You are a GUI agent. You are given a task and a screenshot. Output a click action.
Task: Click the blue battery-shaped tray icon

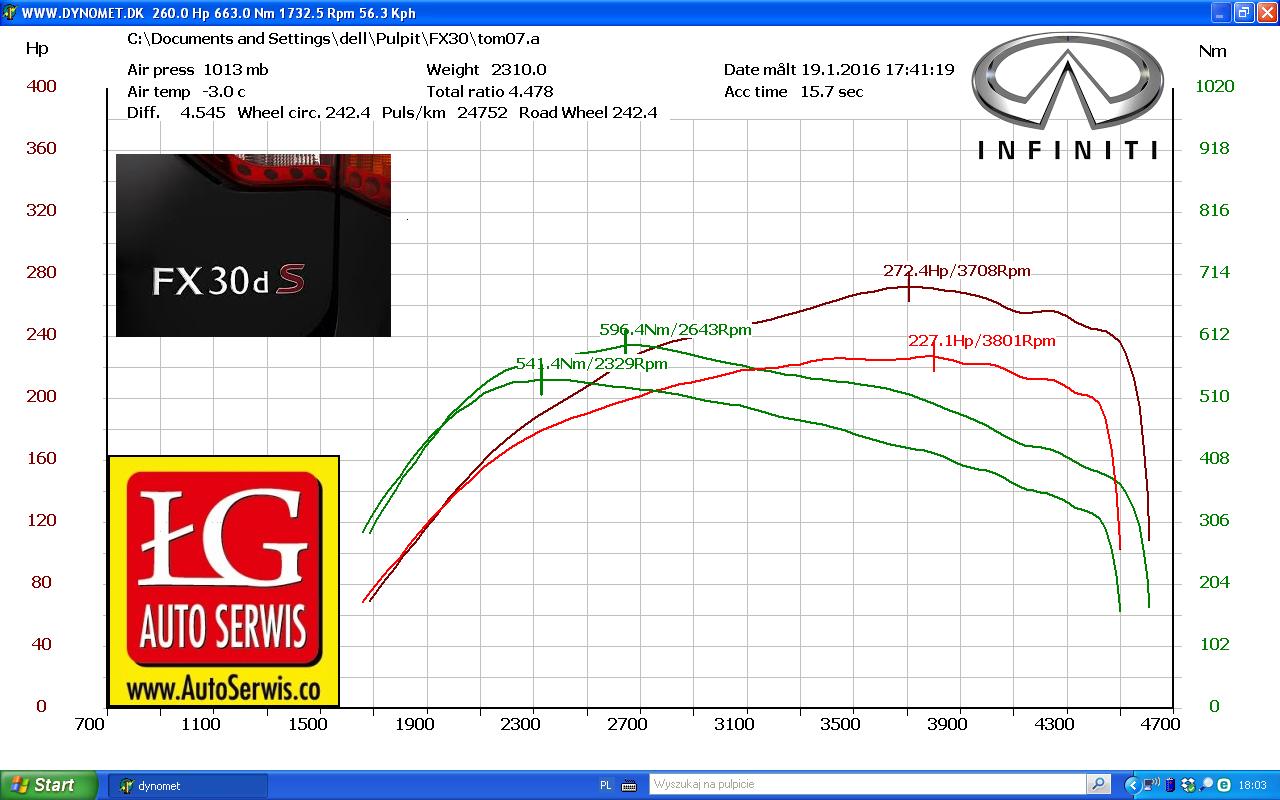1171,785
